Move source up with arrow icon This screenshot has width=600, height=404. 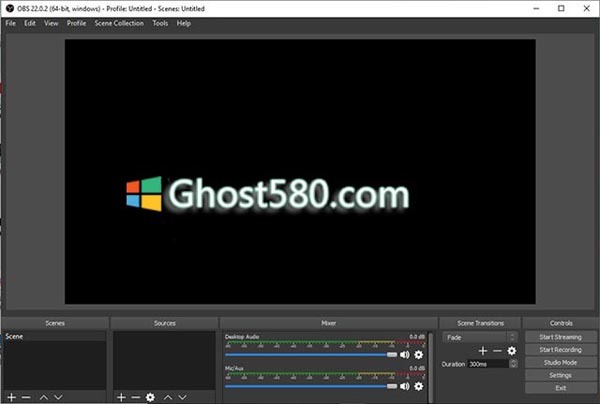pos(168,397)
